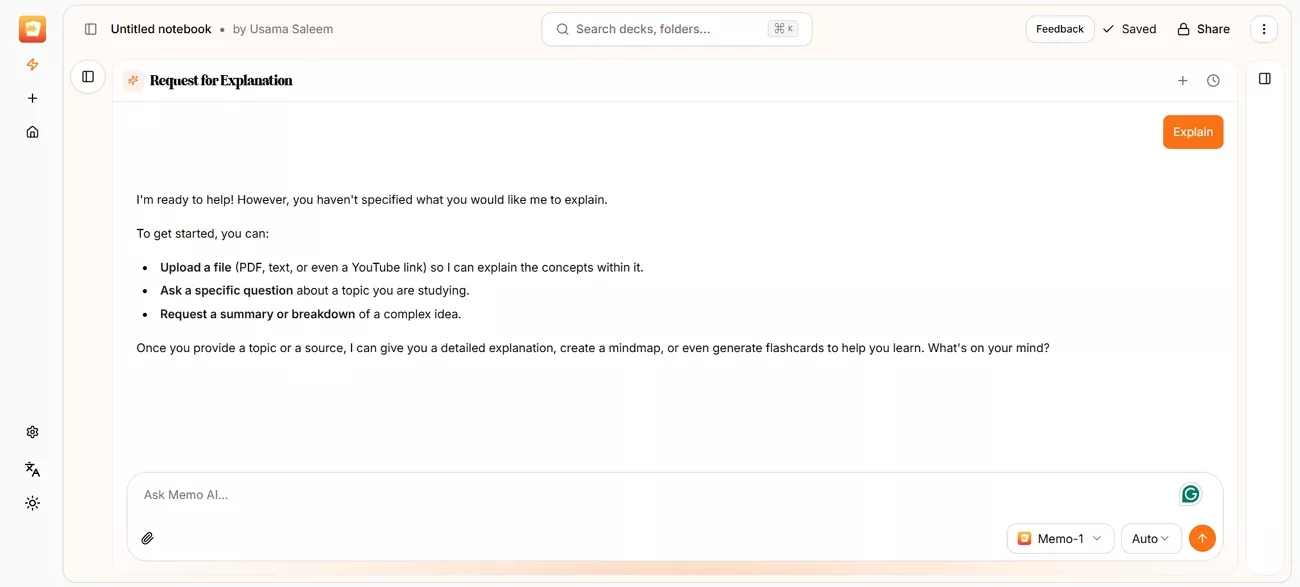Toggle the right side panel open
This screenshot has width=1300, height=587.
pos(1264,76)
